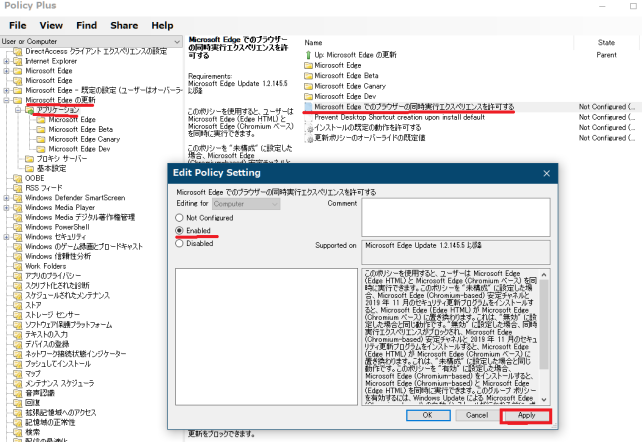This screenshot has width=642, height=442.
Task: Click the Microsoft Edge Dev folder icon in tree
Action: (41, 149)
